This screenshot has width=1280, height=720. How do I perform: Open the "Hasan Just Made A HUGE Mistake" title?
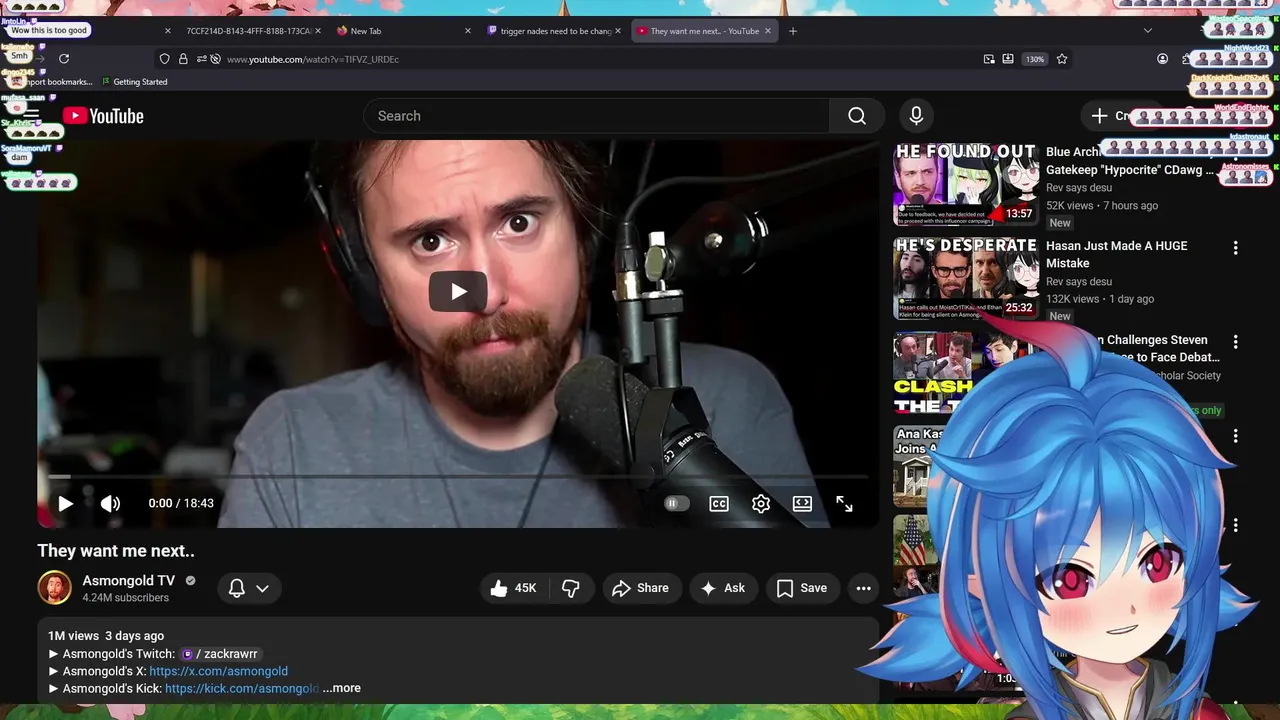(1117, 254)
